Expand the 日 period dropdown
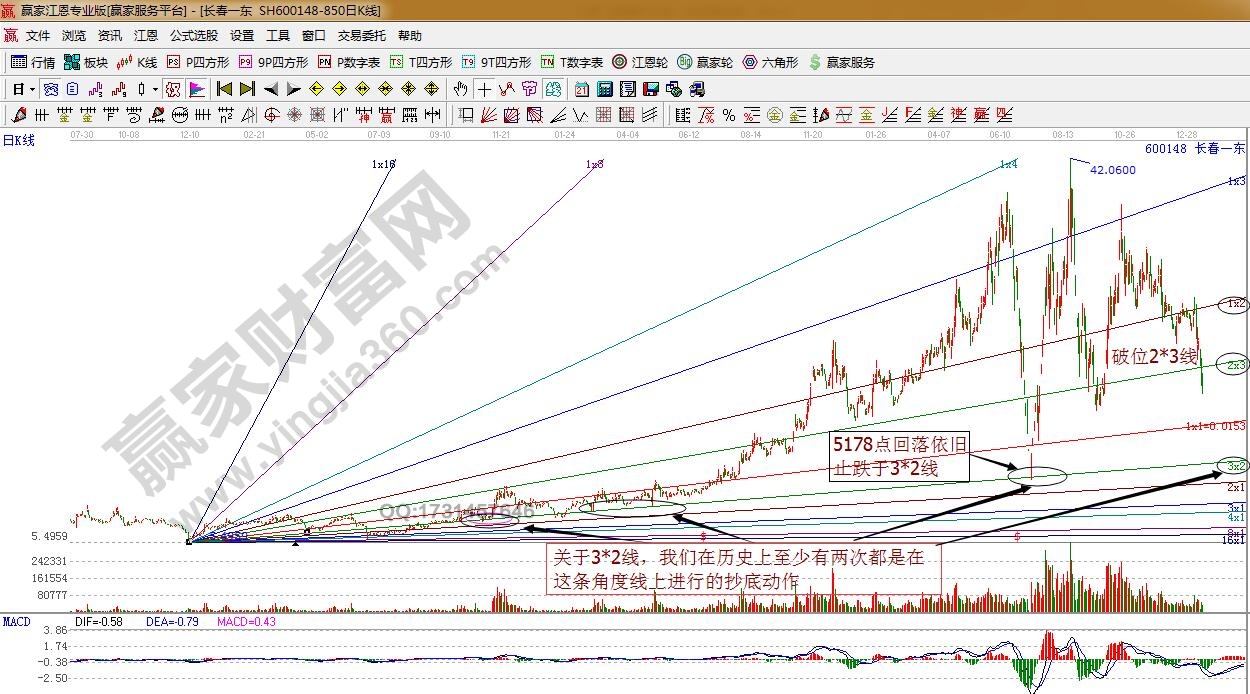The image size is (1250, 694). (32, 89)
